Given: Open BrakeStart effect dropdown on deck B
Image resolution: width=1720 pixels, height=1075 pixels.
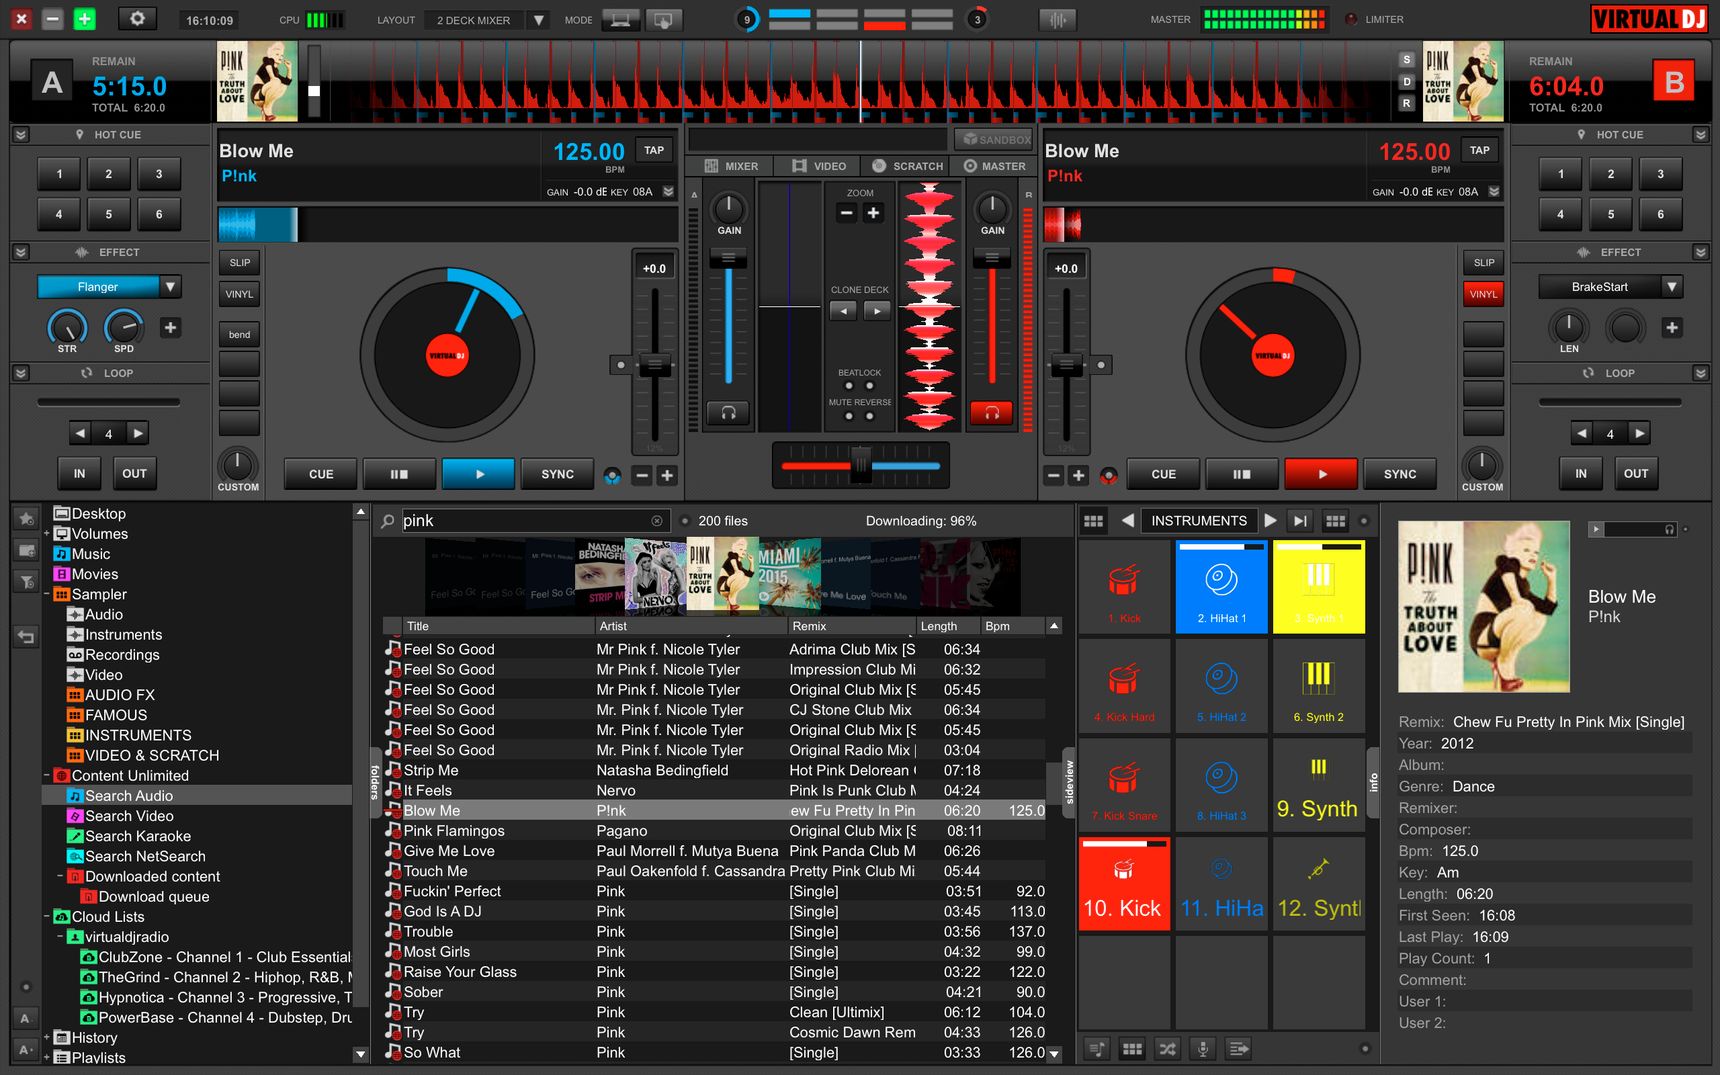Looking at the screenshot, I should [x=1672, y=287].
